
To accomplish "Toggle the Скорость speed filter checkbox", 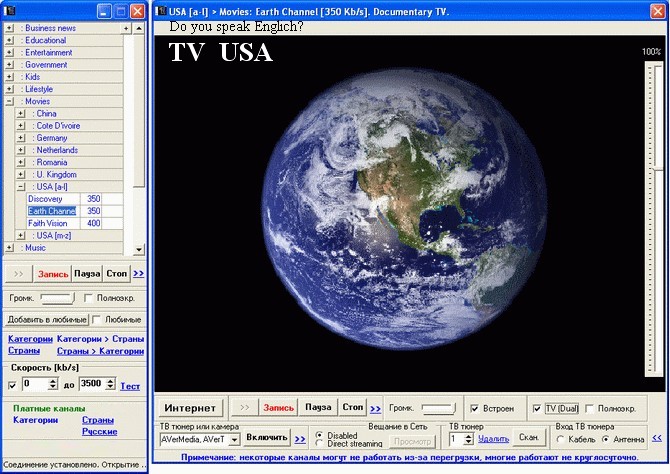I will (12, 386).
